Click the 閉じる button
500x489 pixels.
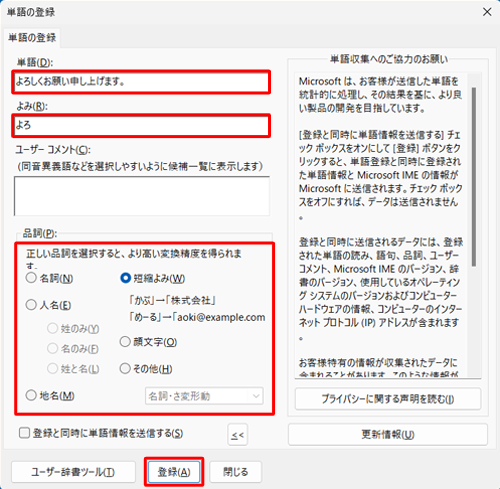coord(236,472)
